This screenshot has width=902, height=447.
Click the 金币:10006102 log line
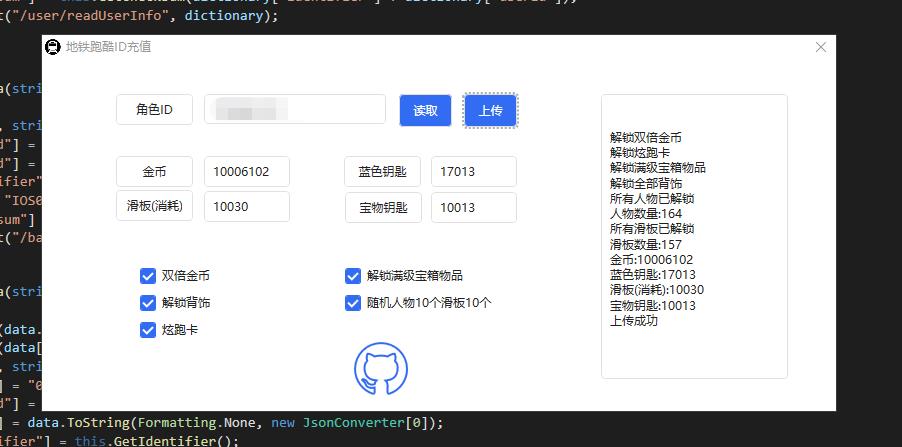point(652,259)
